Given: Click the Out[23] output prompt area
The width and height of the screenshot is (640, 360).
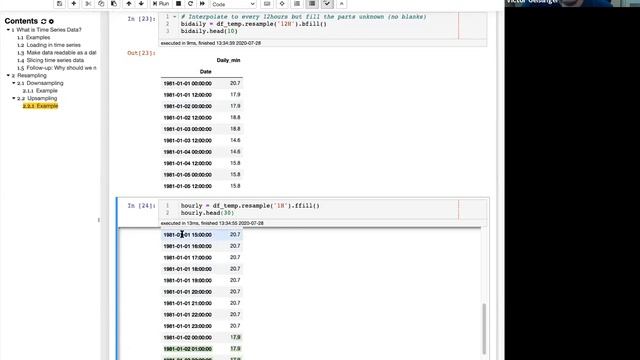Looking at the screenshot, I should coord(141,53).
